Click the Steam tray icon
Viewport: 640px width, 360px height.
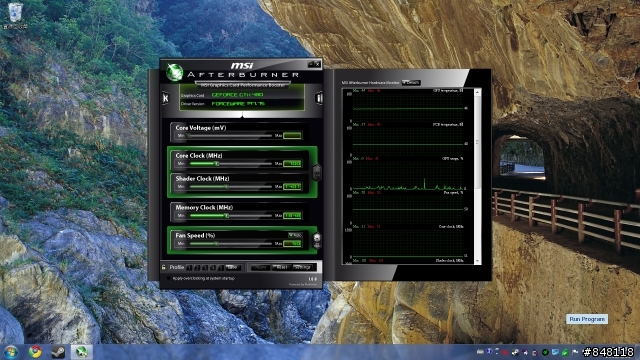pyautogui.click(x=515, y=352)
